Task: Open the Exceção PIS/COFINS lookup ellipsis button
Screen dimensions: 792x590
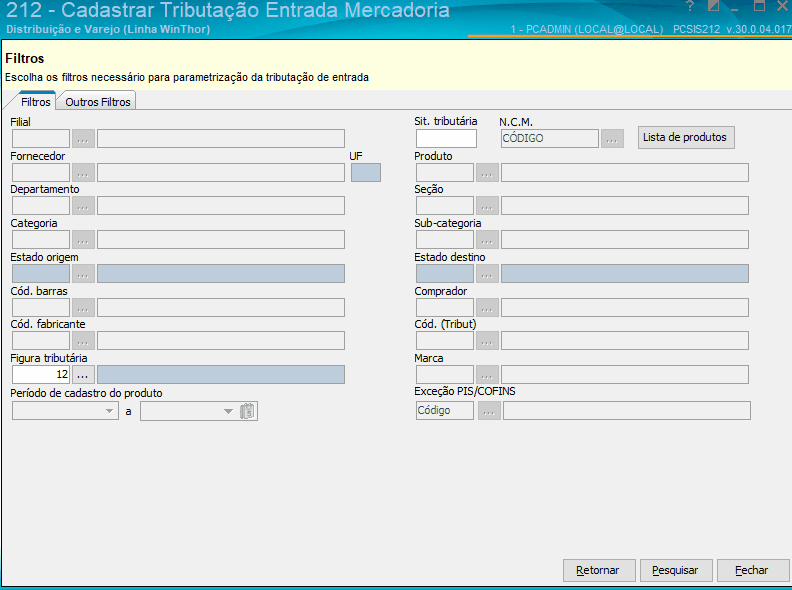Action: (x=489, y=411)
